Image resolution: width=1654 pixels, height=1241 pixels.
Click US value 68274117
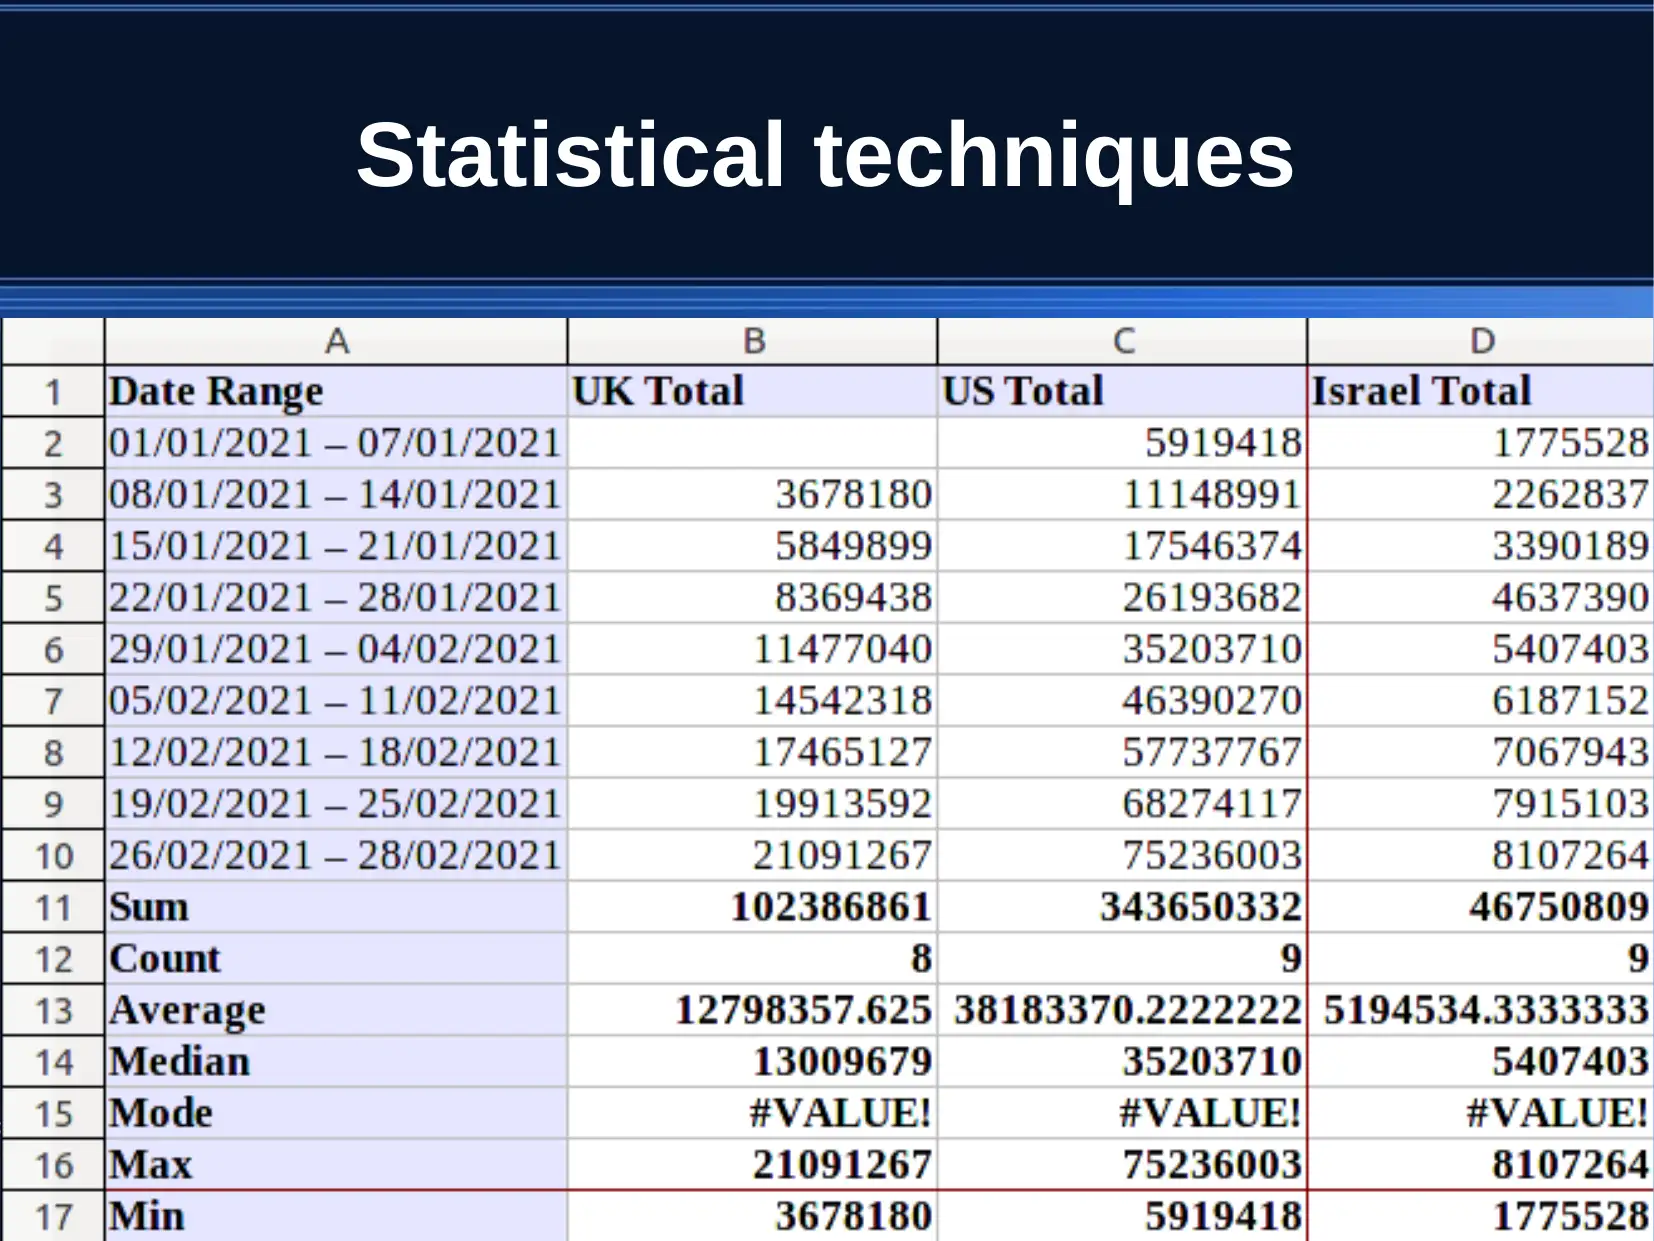click(1122, 804)
